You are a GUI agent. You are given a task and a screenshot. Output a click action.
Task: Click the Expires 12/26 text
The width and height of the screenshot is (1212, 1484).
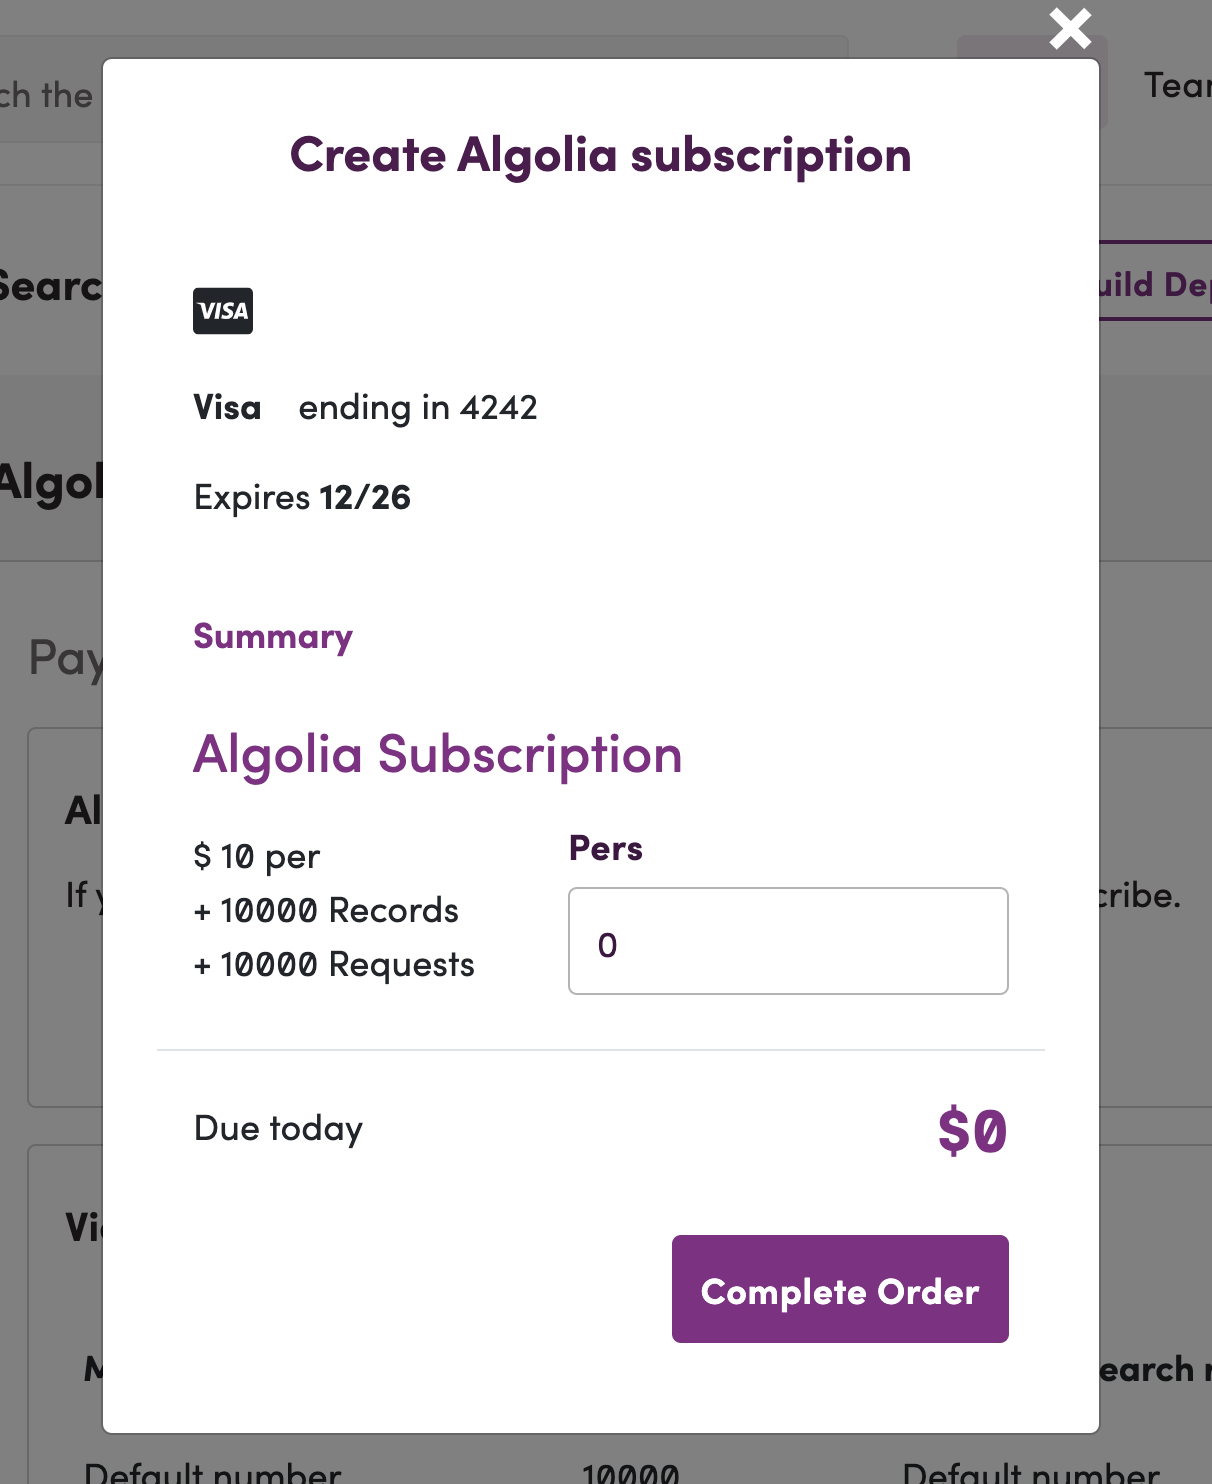[x=302, y=498]
